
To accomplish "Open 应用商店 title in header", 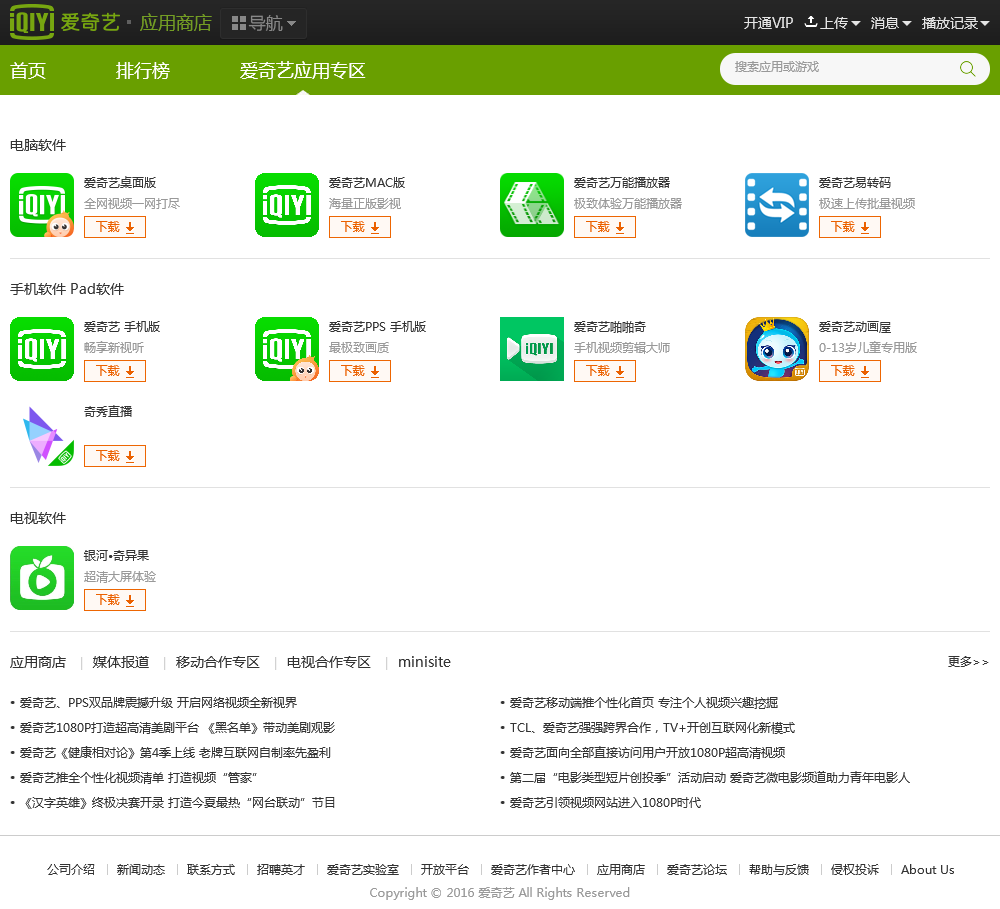I will (x=175, y=23).
